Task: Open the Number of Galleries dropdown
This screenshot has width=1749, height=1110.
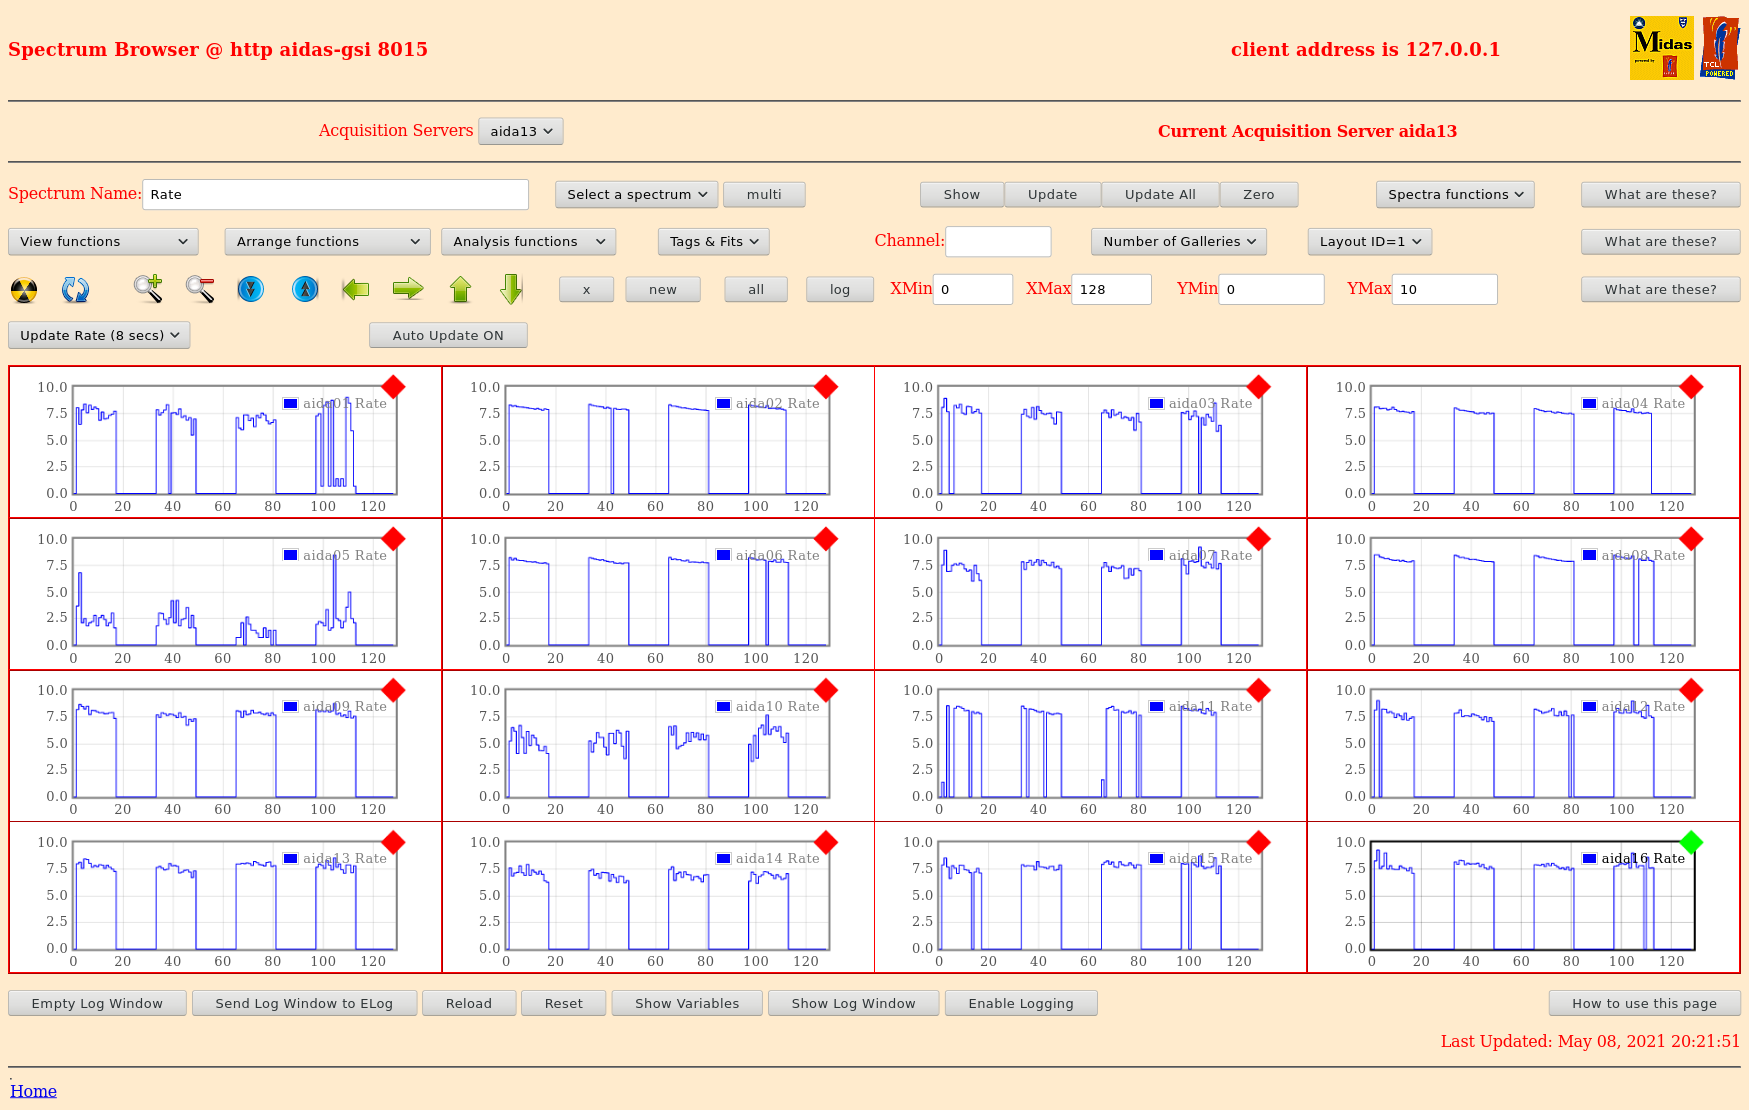Action: (x=1178, y=242)
